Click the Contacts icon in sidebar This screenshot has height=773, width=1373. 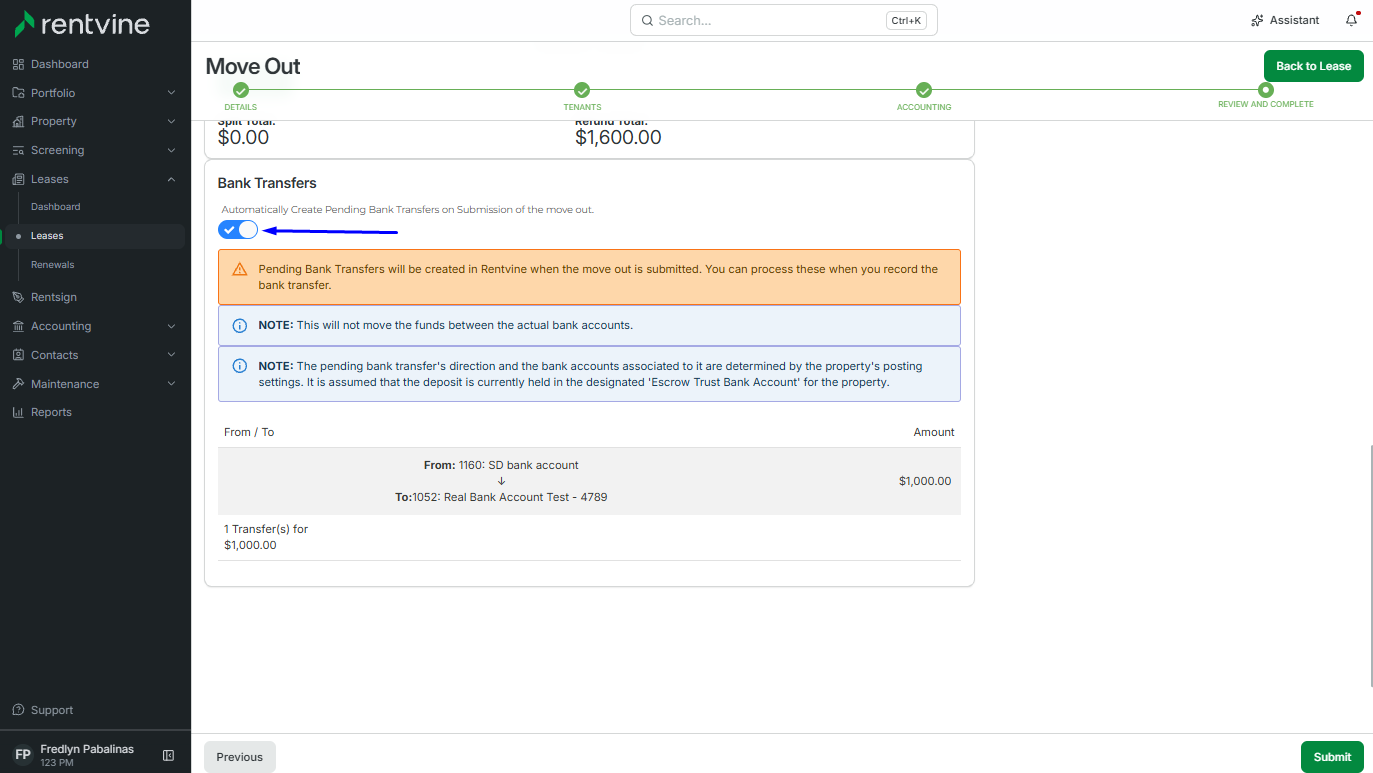18,355
